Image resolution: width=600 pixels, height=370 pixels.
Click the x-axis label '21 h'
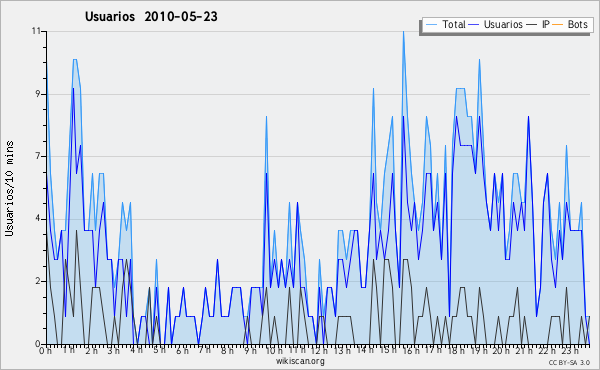click(x=524, y=350)
